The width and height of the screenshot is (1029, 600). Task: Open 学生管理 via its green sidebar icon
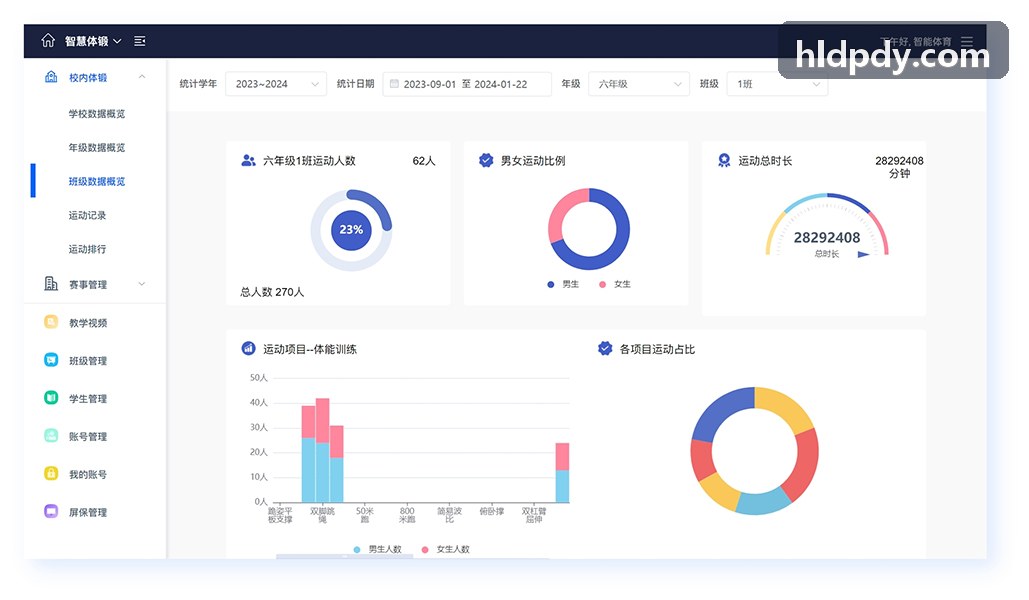[x=51, y=398]
